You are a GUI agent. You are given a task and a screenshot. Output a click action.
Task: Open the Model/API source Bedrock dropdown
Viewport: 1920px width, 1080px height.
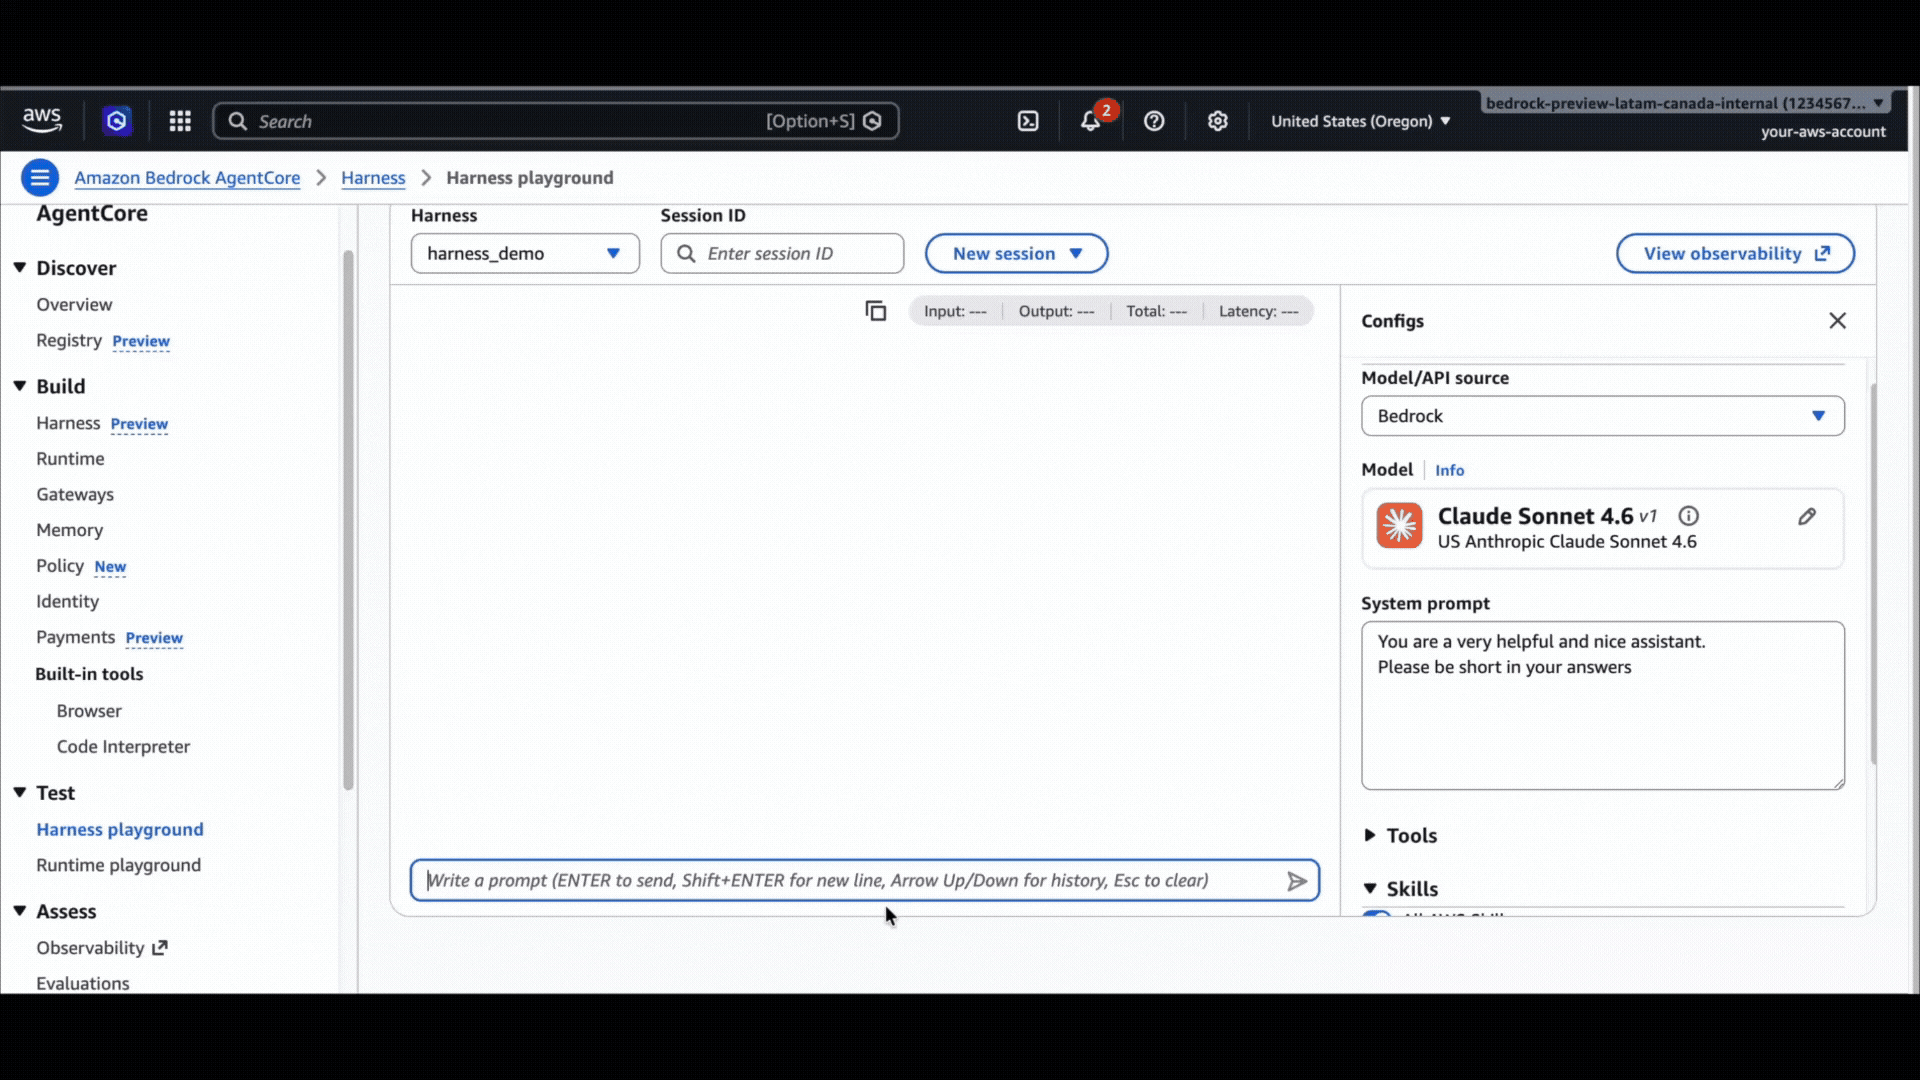[x=1602, y=416]
